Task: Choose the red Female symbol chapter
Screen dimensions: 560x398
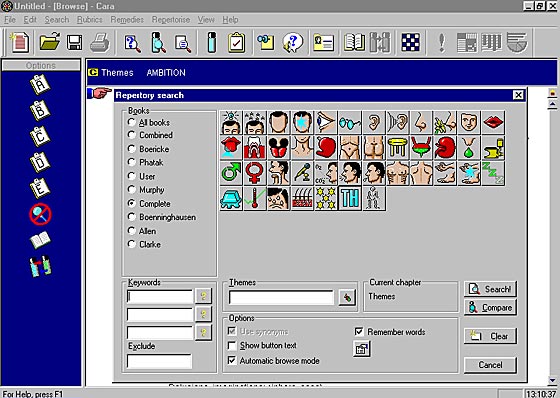Action: (254, 173)
